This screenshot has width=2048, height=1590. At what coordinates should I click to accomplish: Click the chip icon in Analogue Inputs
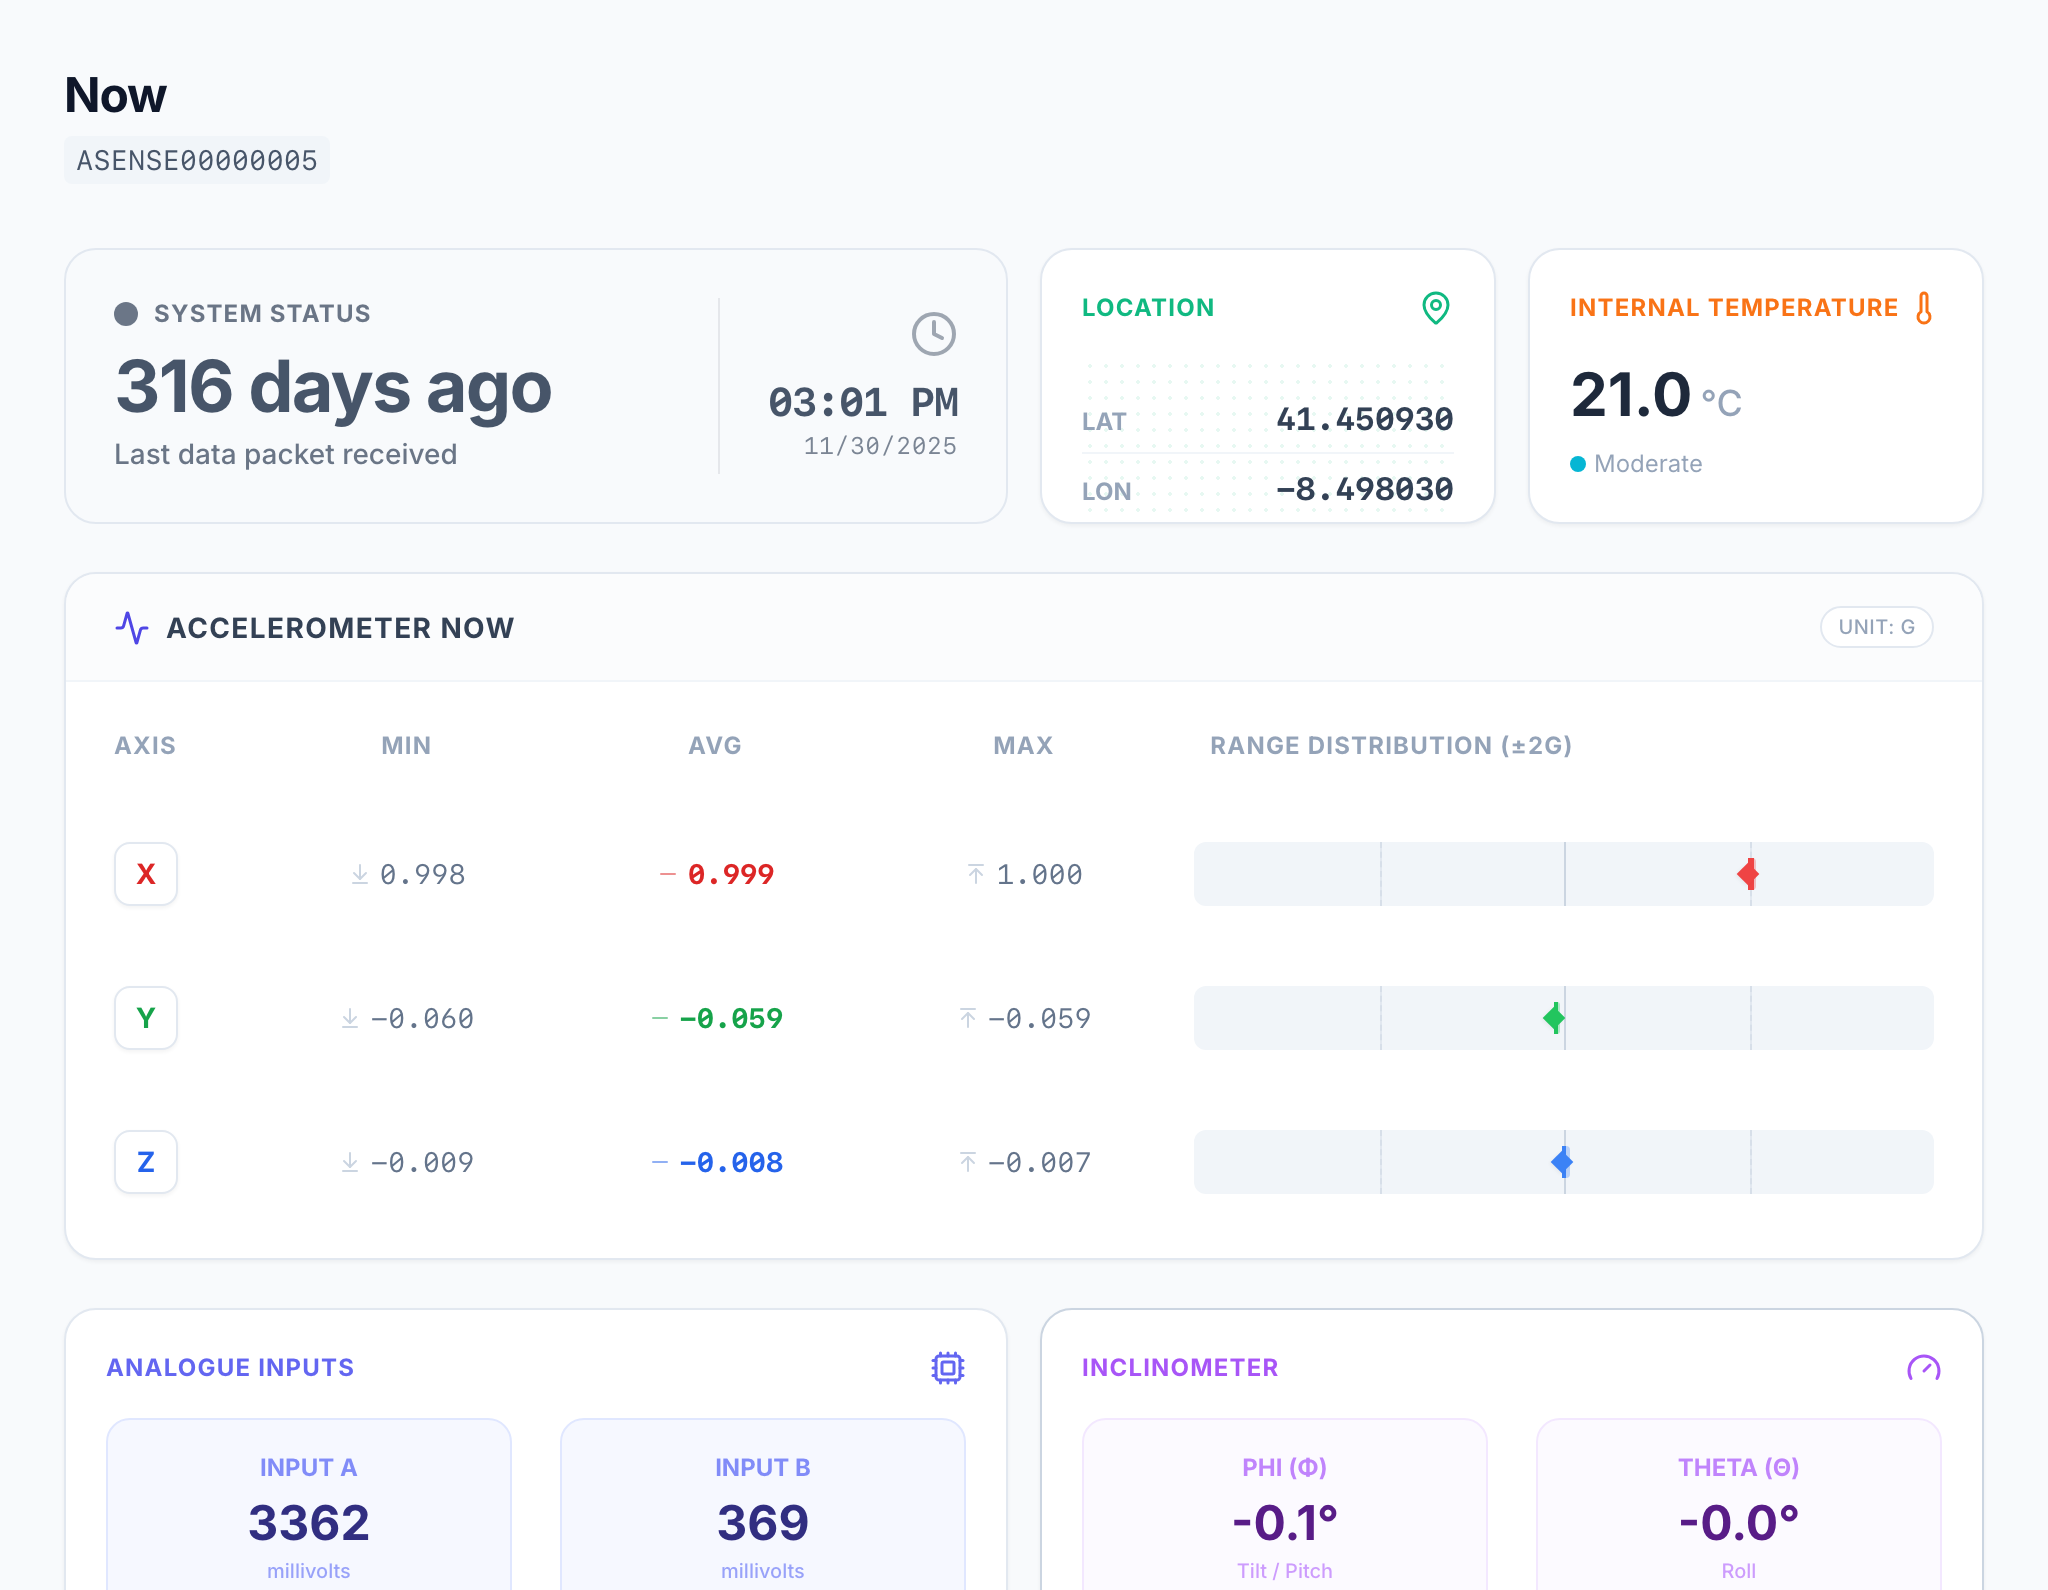948,1368
